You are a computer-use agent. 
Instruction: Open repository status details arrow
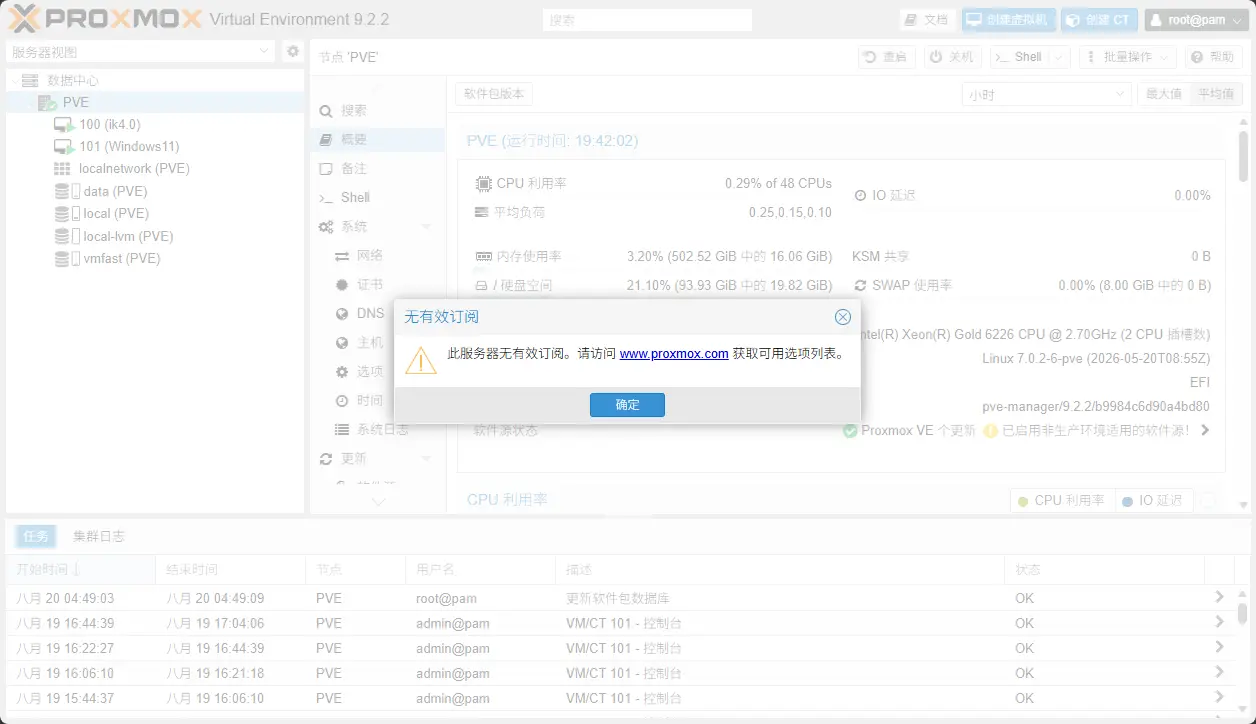pyautogui.click(x=1205, y=431)
